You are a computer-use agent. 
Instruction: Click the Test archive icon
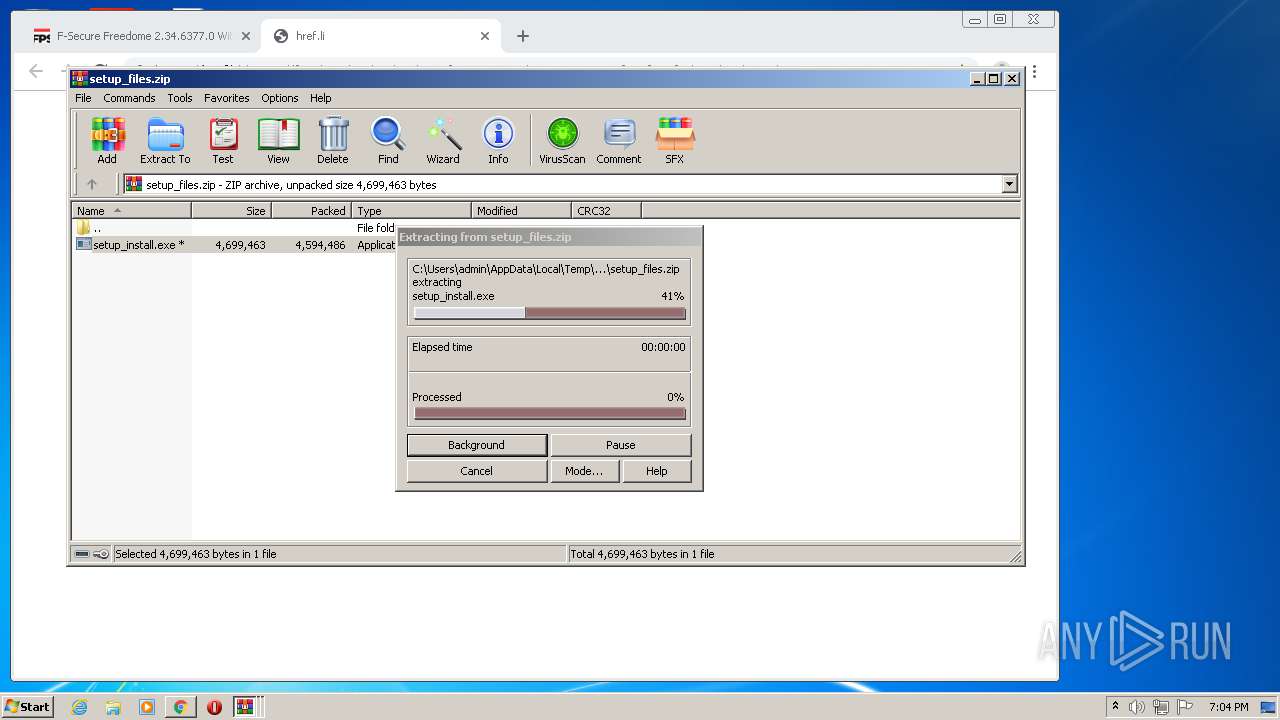pyautogui.click(x=223, y=141)
